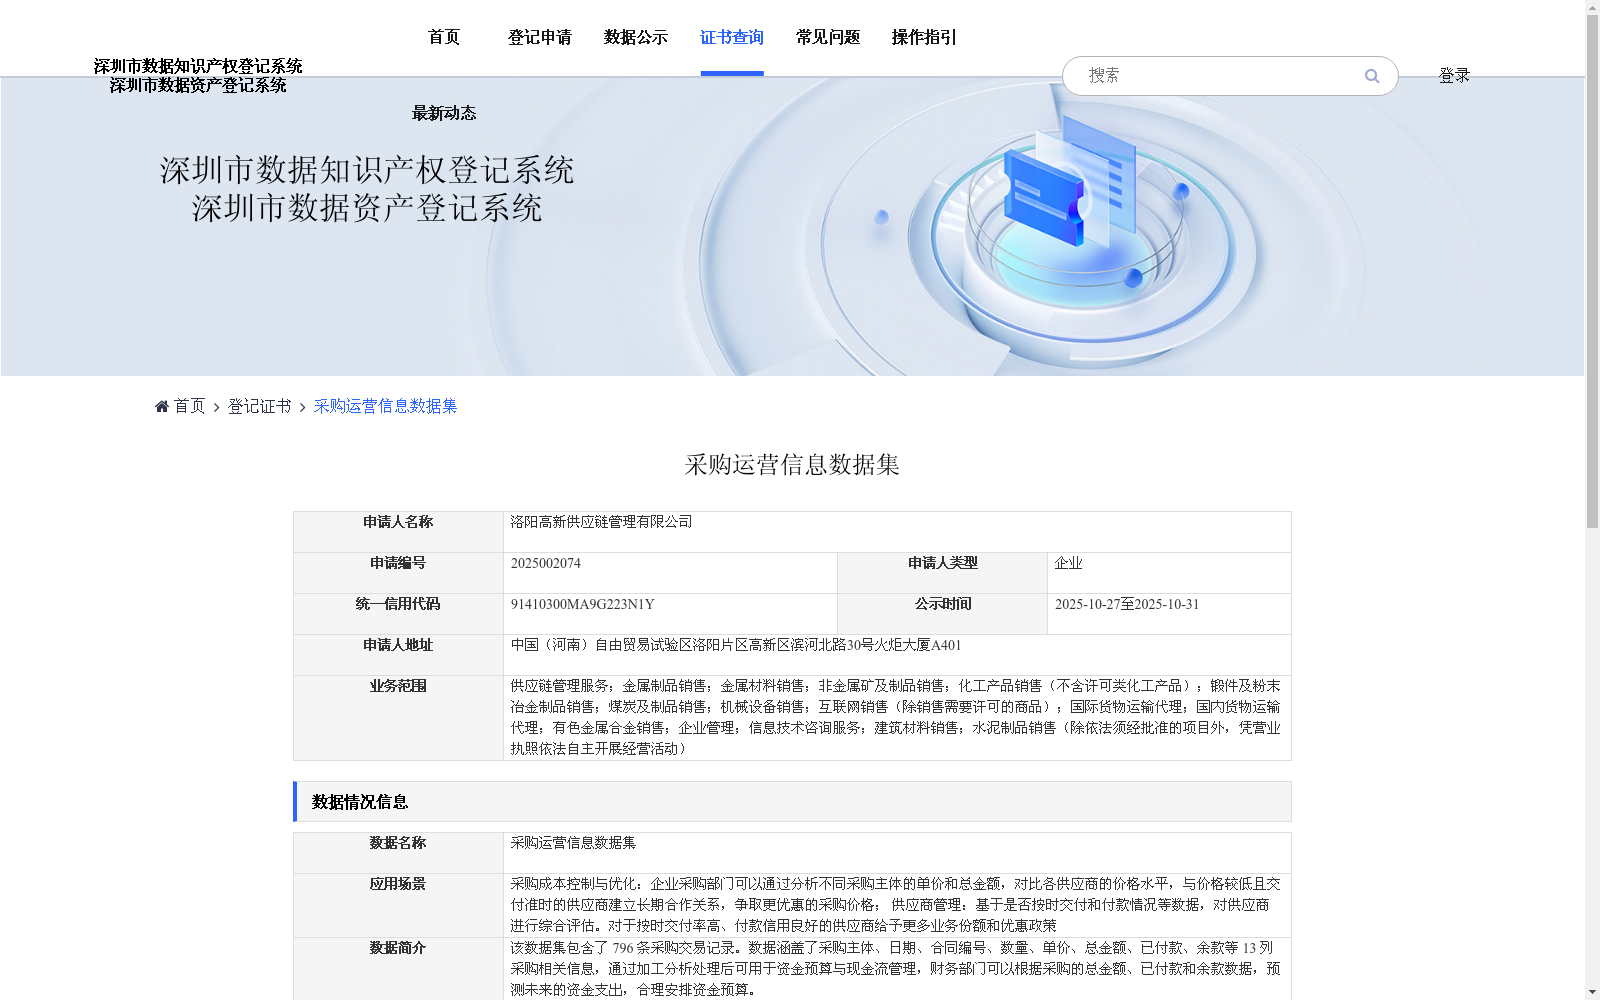Select credit code 91410300MA9G223N1Y

582,604
